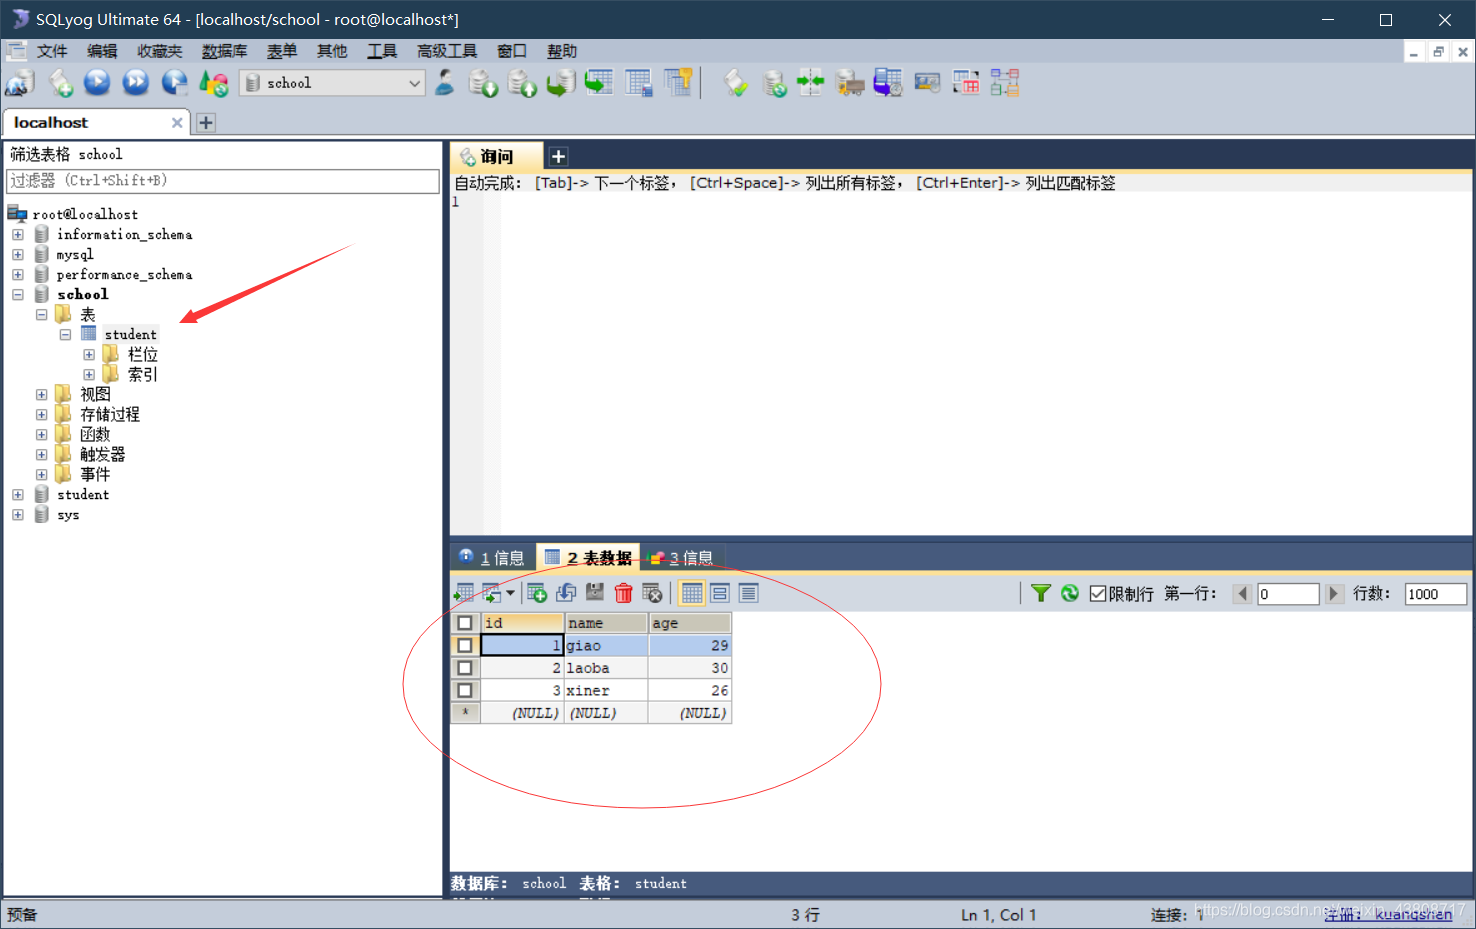The width and height of the screenshot is (1476, 929).
Task: Click the table with key schema icon
Action: [x=678, y=83]
